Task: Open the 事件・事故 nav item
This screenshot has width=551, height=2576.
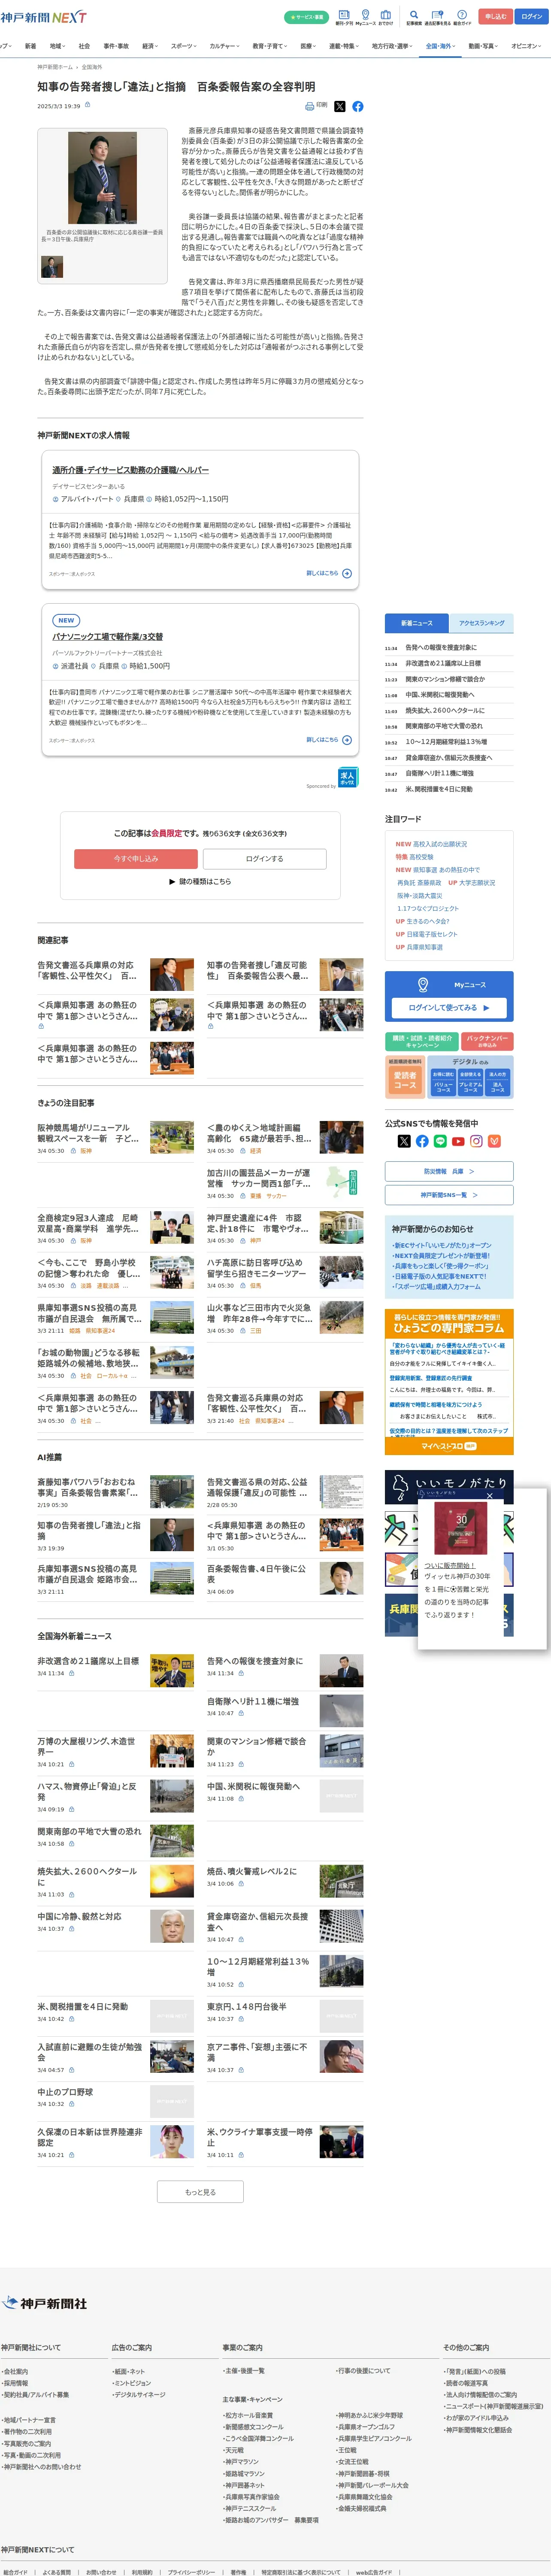Action: (x=116, y=46)
